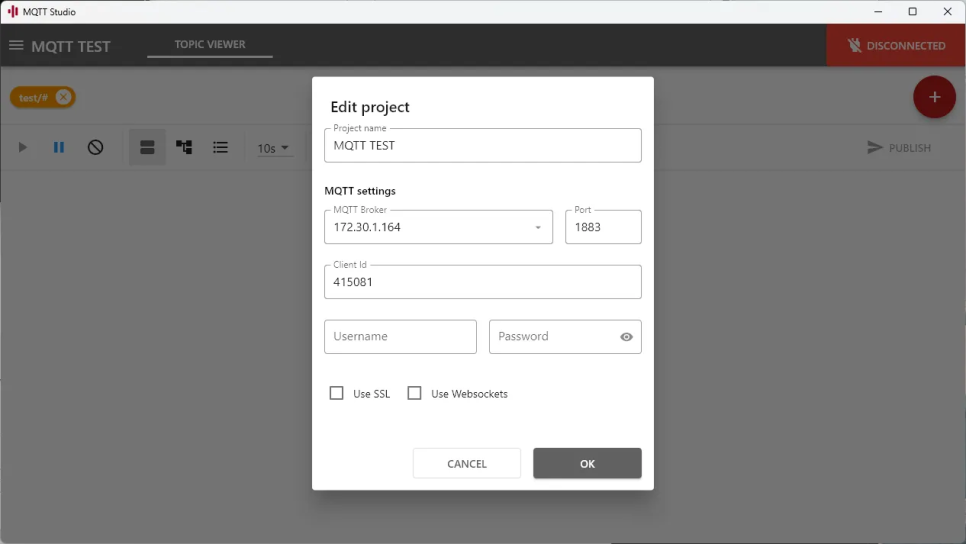This screenshot has height=544, width=966.
Task: Pause the topic stream with the pause icon
Action: (x=59, y=147)
